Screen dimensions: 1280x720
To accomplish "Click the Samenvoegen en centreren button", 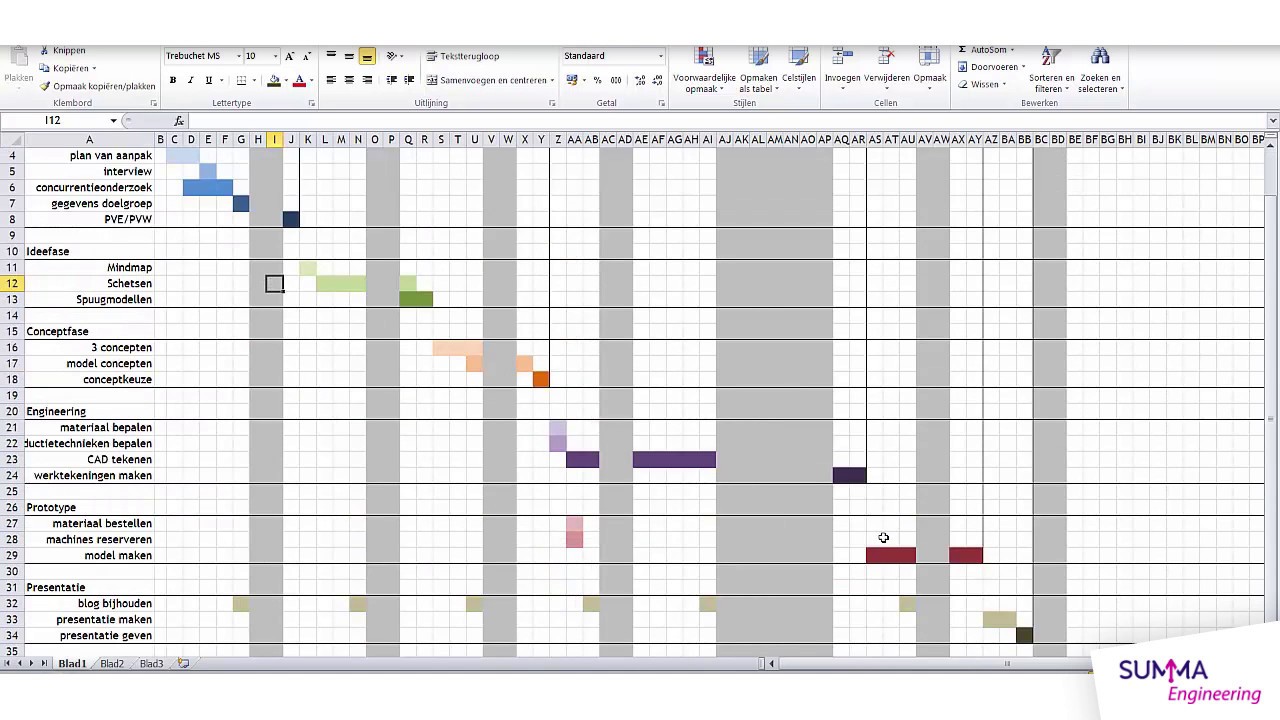I will pos(486,80).
